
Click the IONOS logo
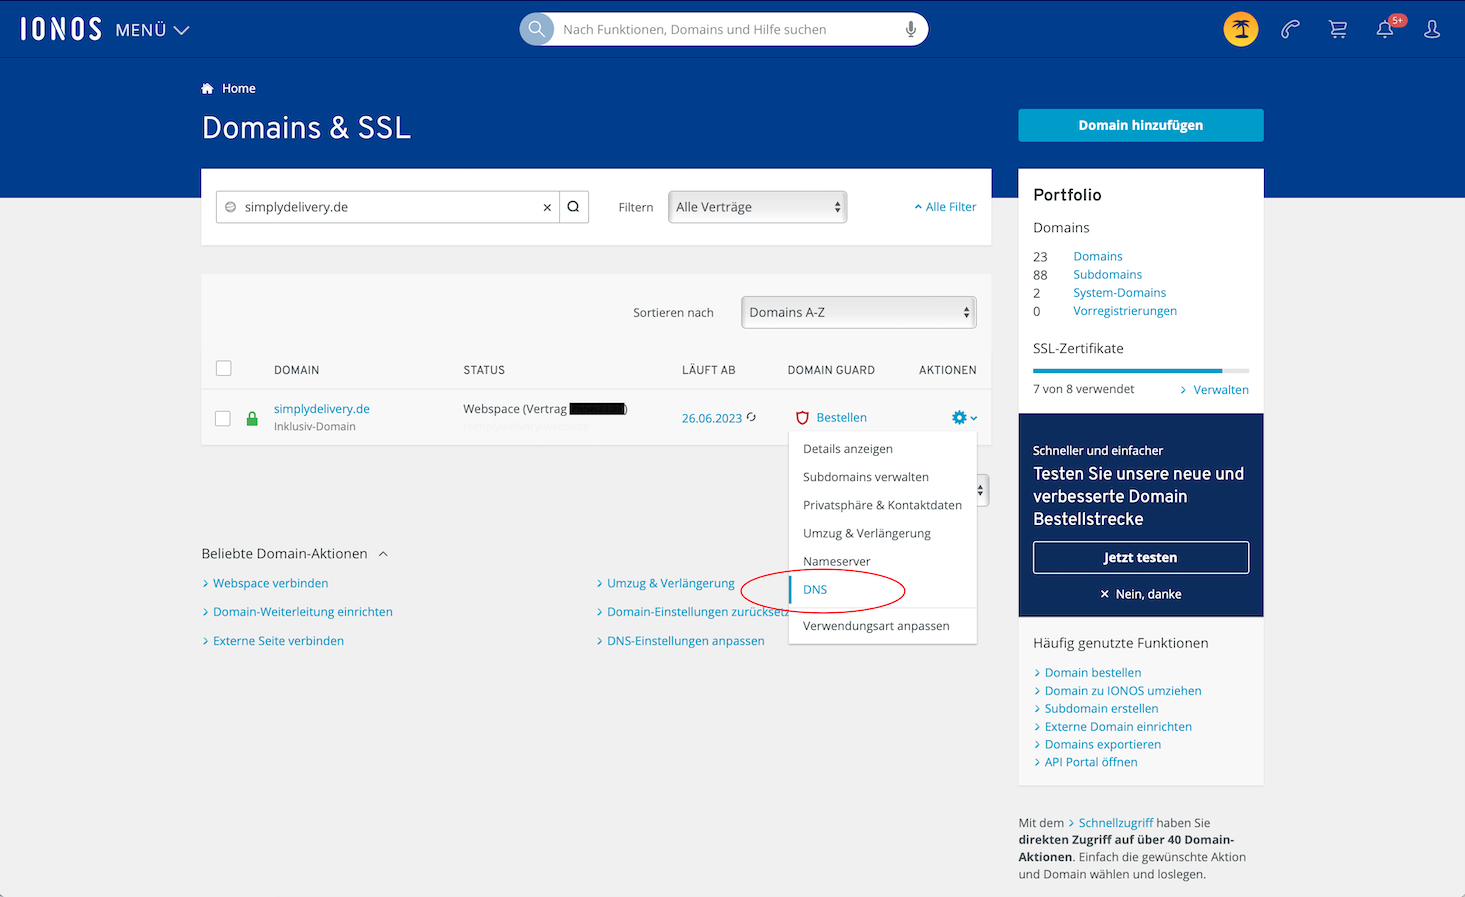(x=61, y=29)
